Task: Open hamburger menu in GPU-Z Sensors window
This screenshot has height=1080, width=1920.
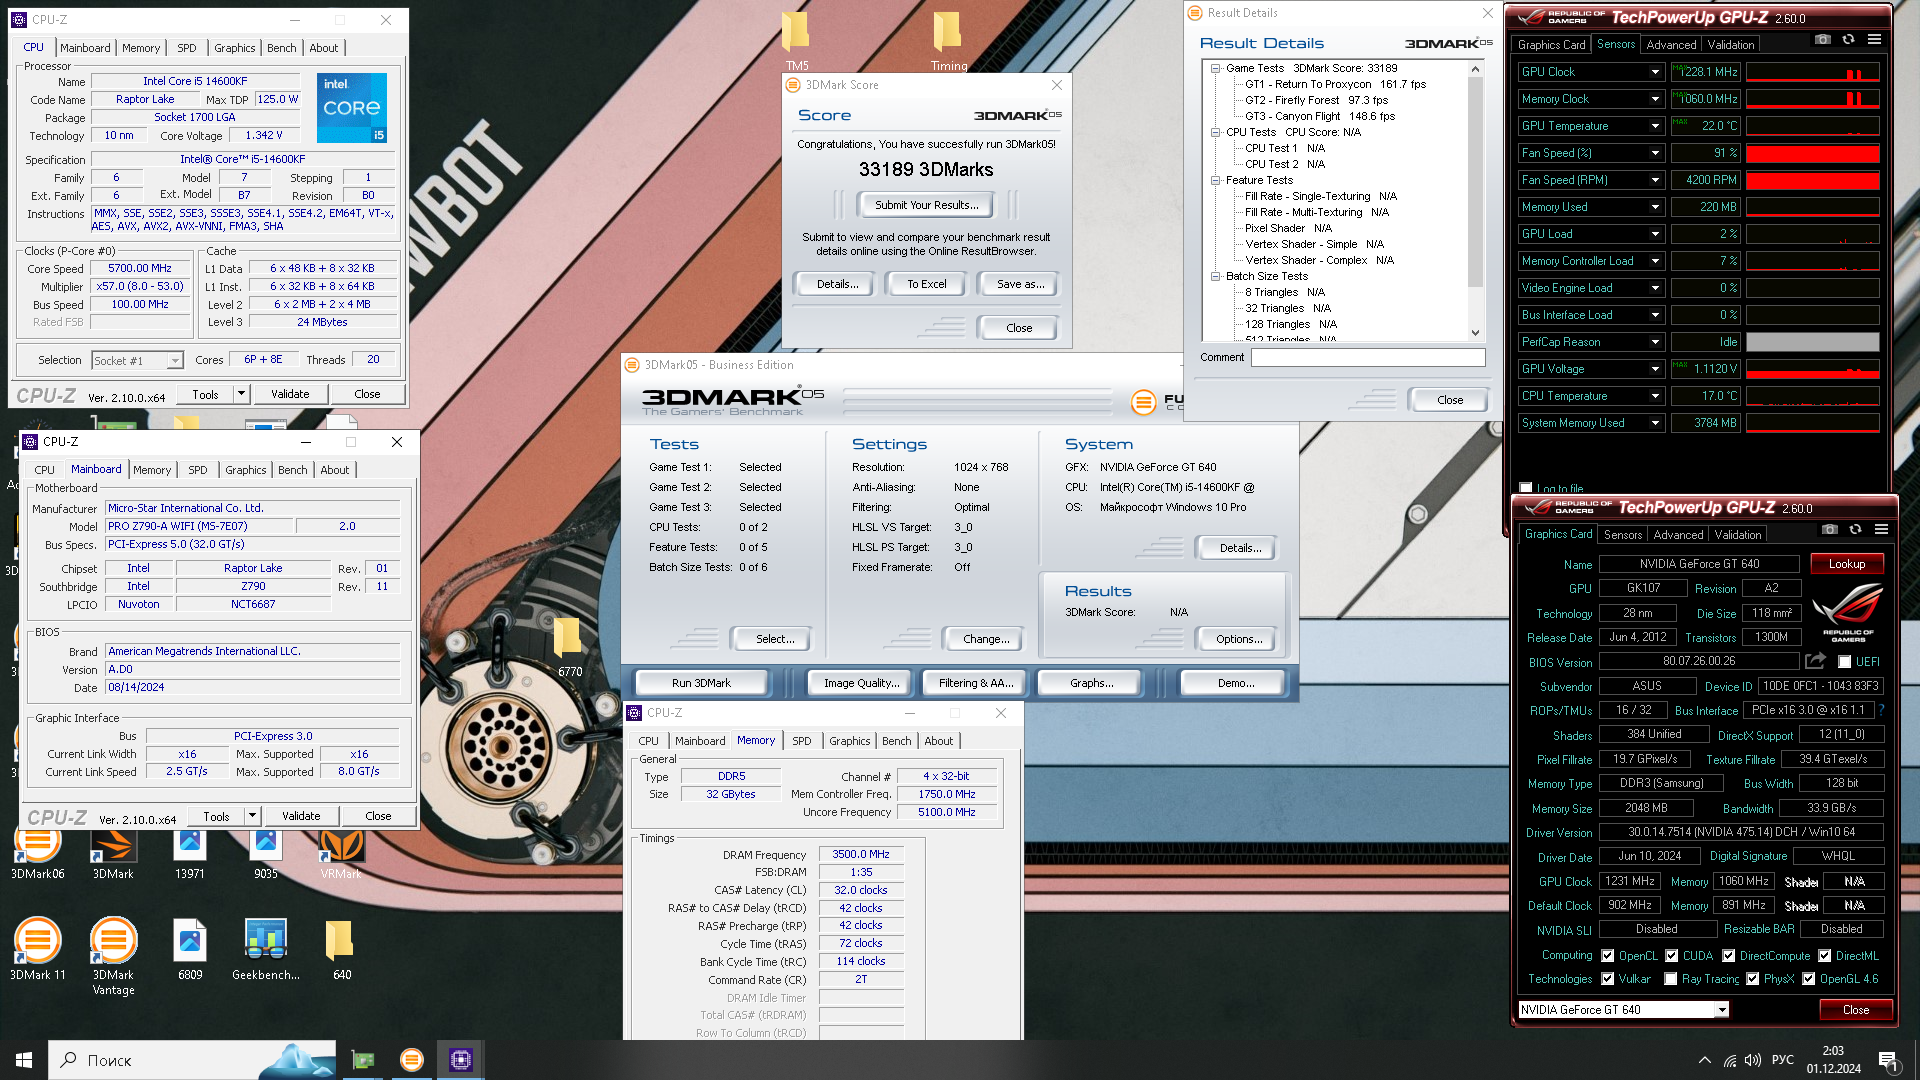Action: (1874, 40)
